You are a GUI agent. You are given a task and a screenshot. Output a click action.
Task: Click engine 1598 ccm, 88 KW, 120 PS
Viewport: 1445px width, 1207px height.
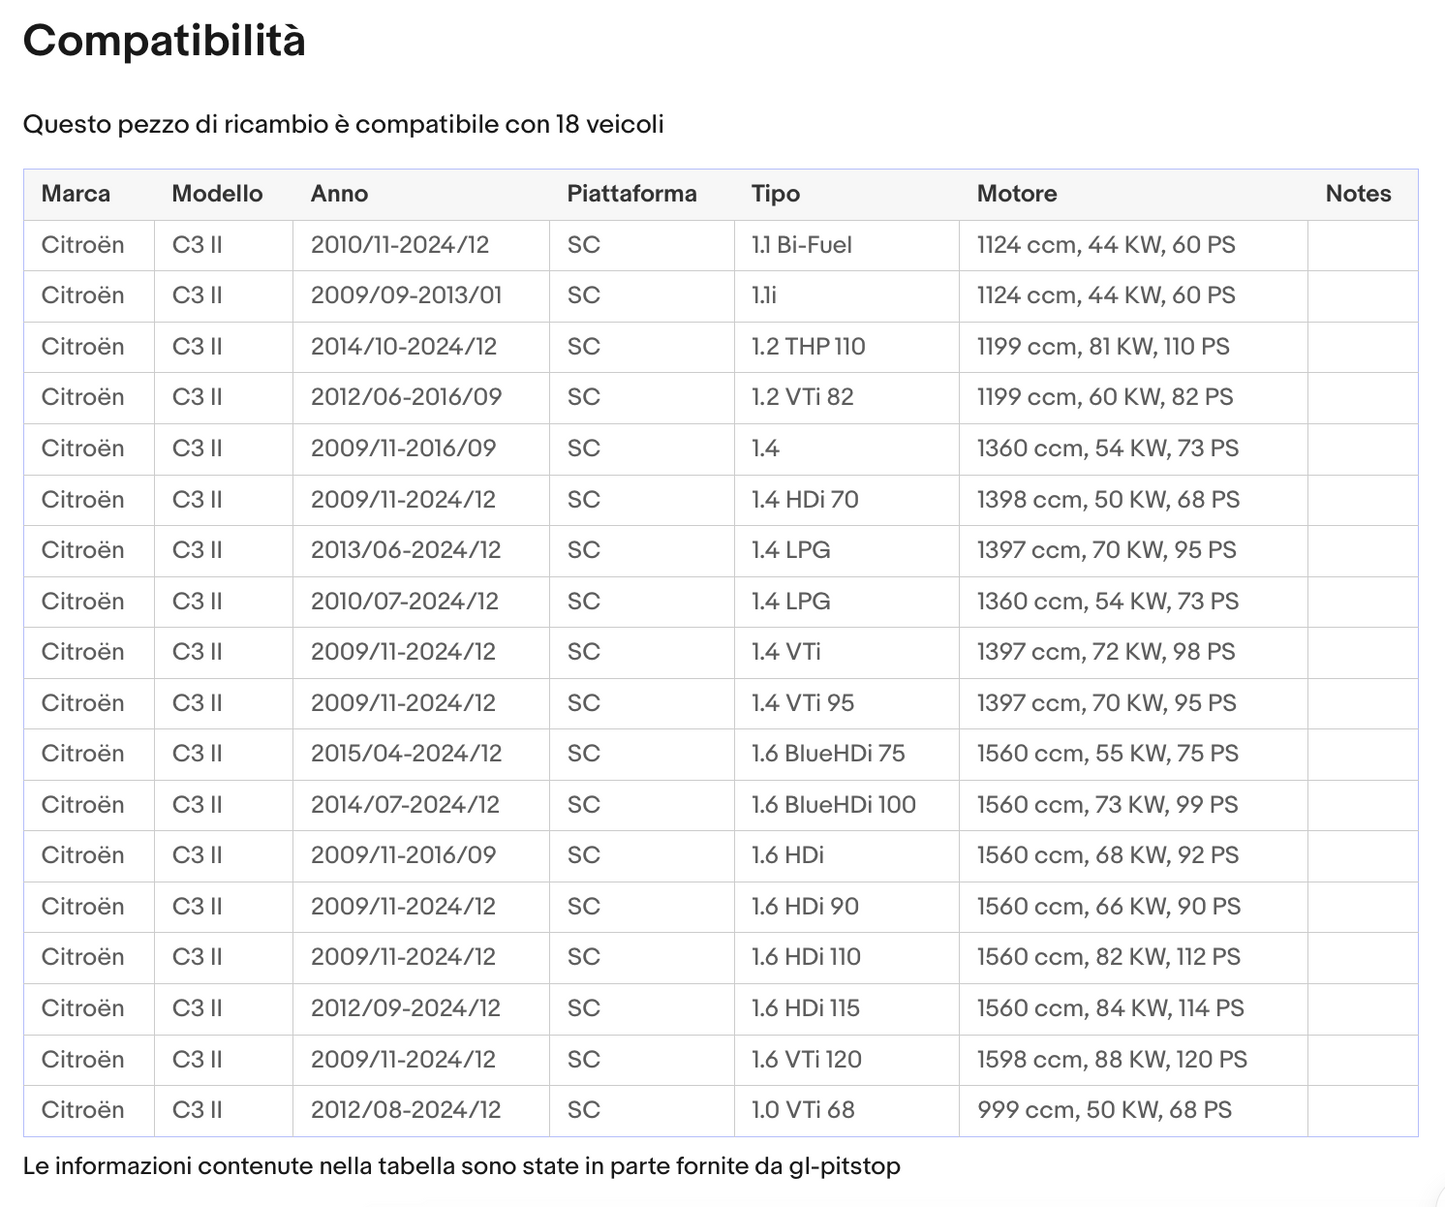pos(1112,1060)
